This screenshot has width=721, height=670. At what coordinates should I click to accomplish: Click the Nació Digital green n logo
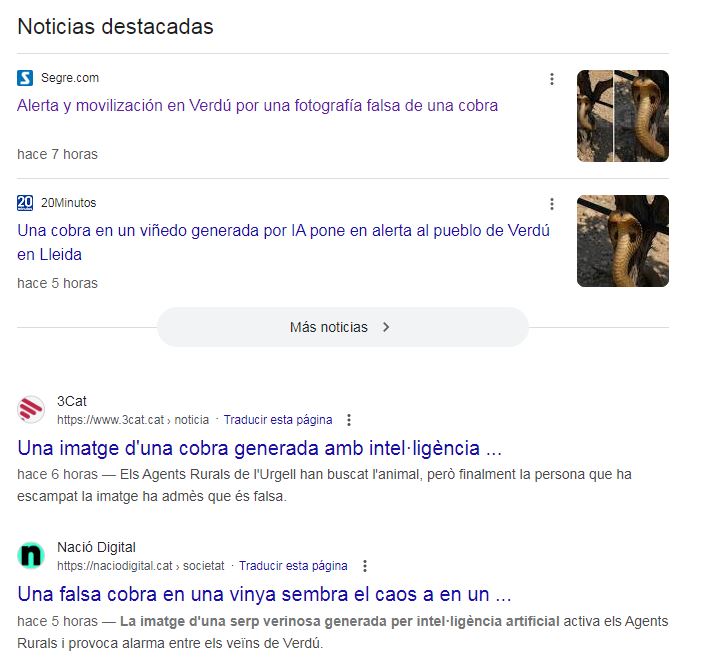coord(31,555)
